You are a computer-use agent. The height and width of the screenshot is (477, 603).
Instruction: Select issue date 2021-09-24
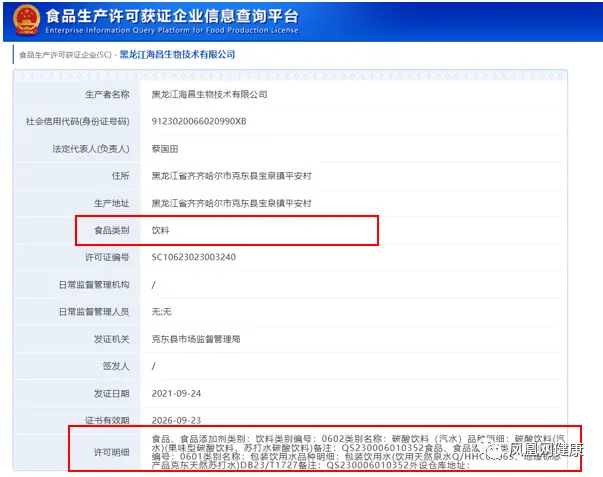176,394
